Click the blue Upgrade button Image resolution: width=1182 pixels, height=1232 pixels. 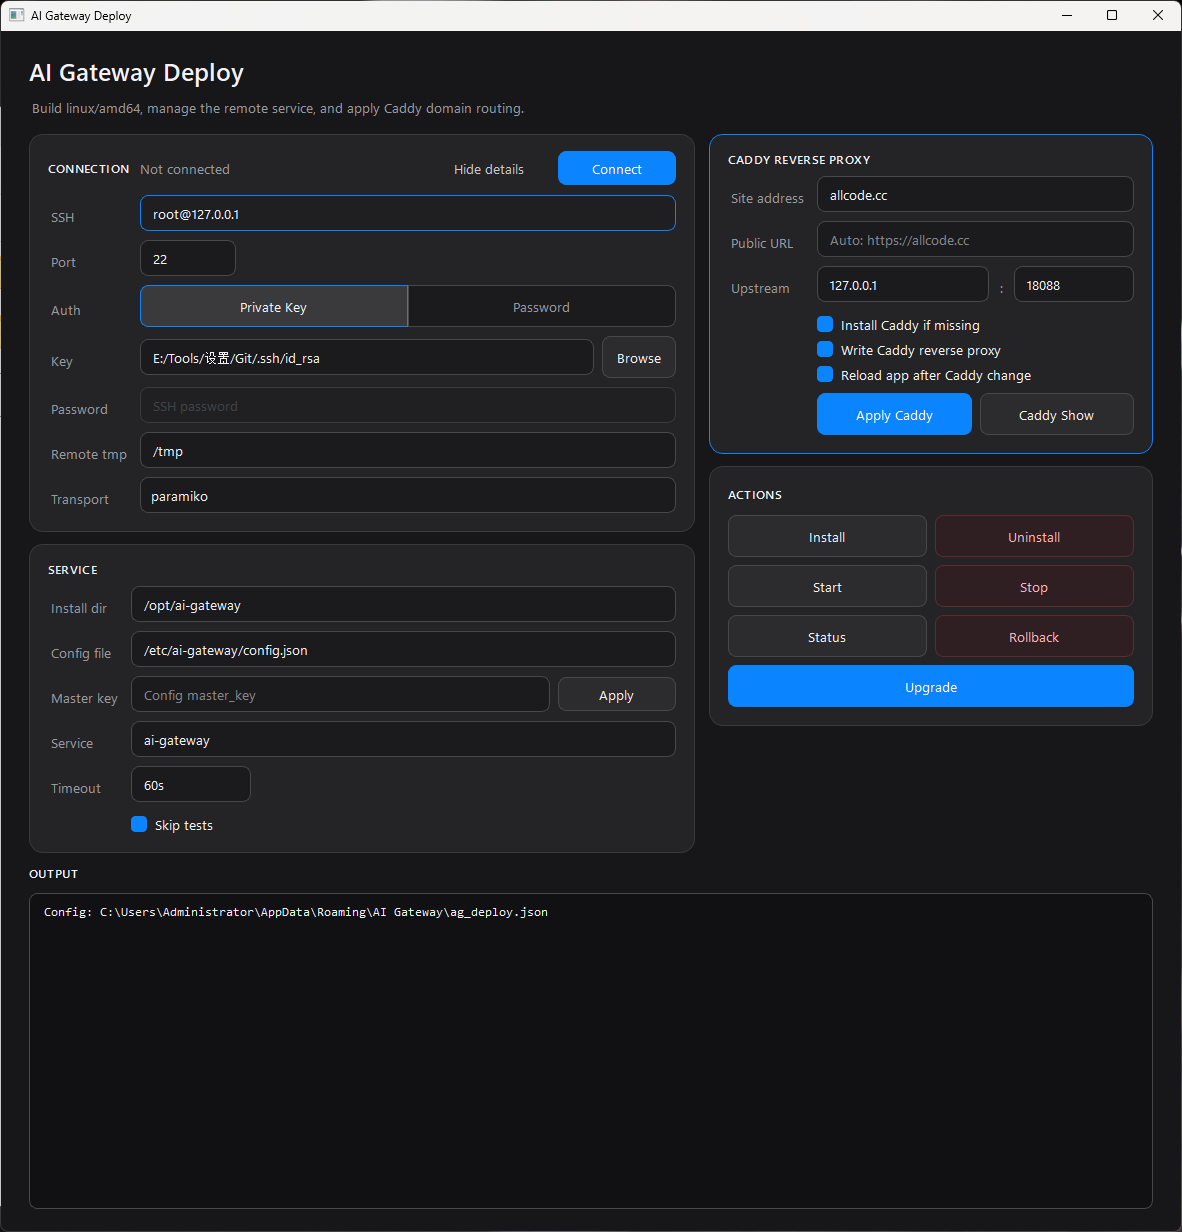[x=931, y=686]
